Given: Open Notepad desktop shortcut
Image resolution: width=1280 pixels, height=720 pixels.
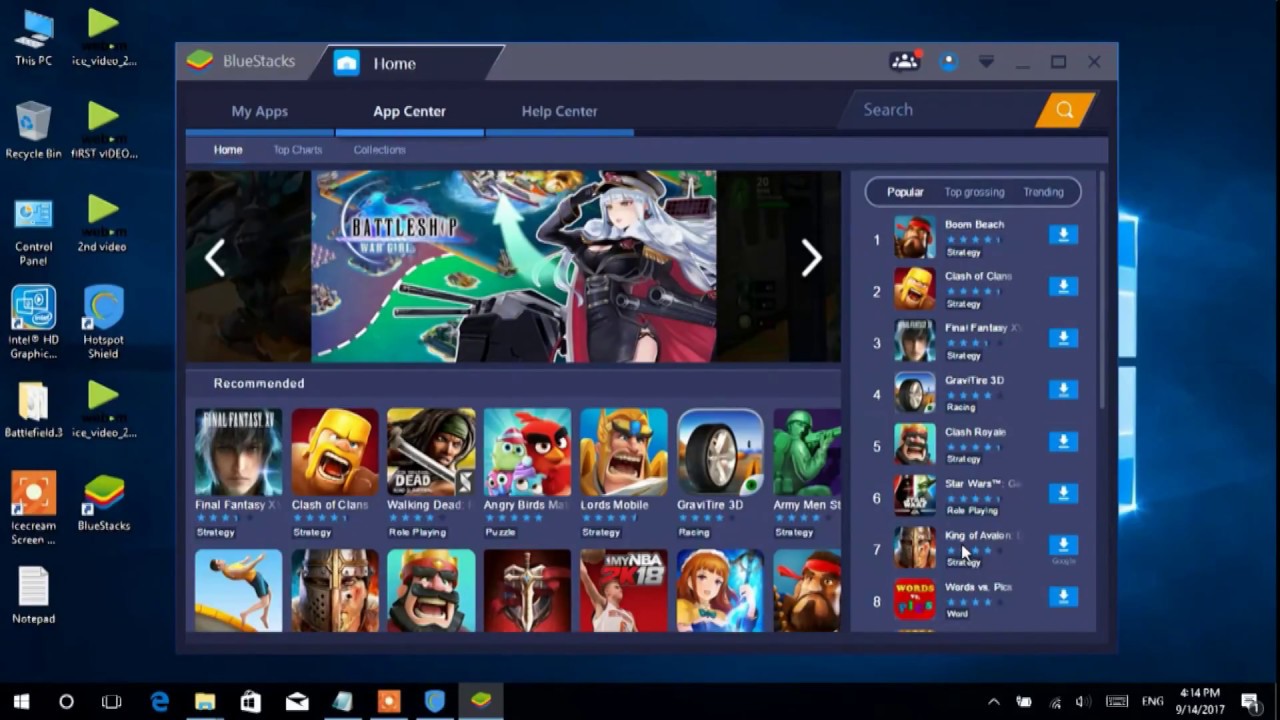Looking at the screenshot, I should [x=33, y=595].
